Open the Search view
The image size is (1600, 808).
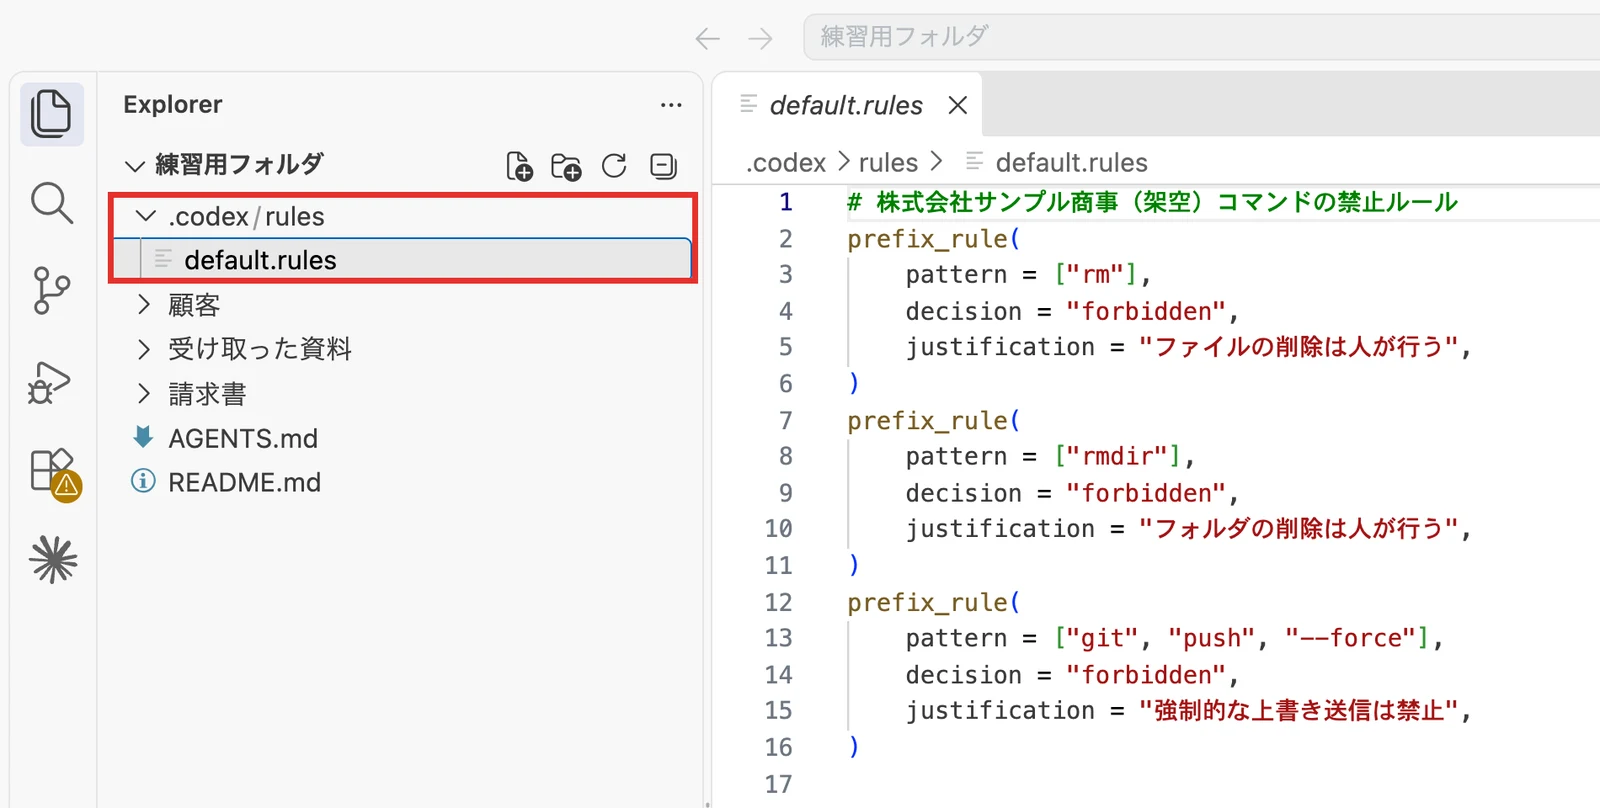coord(52,203)
